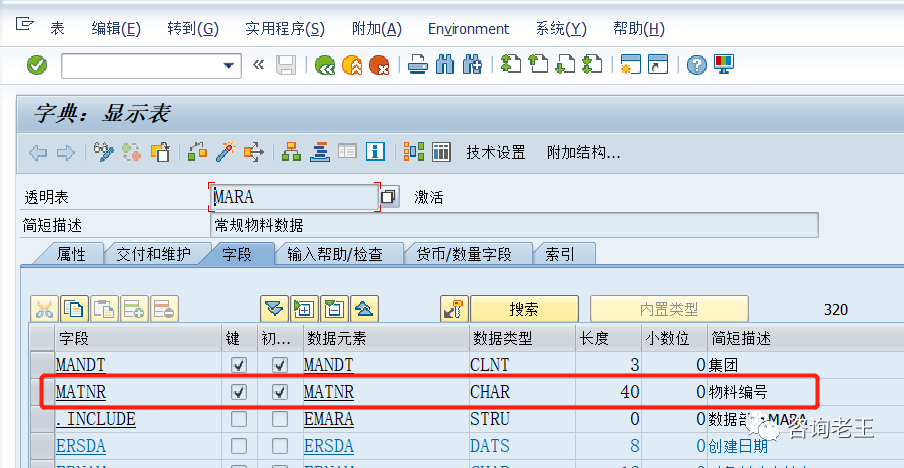
Task: Open value help next to MARA field
Action: [390, 197]
